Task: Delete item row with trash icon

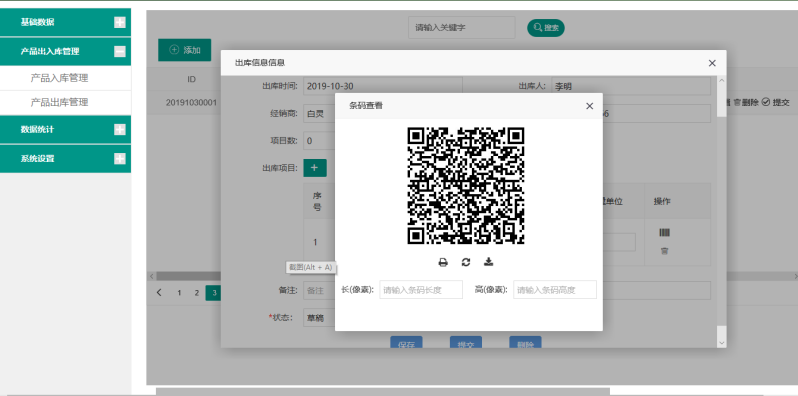Action: pyautogui.click(x=664, y=251)
